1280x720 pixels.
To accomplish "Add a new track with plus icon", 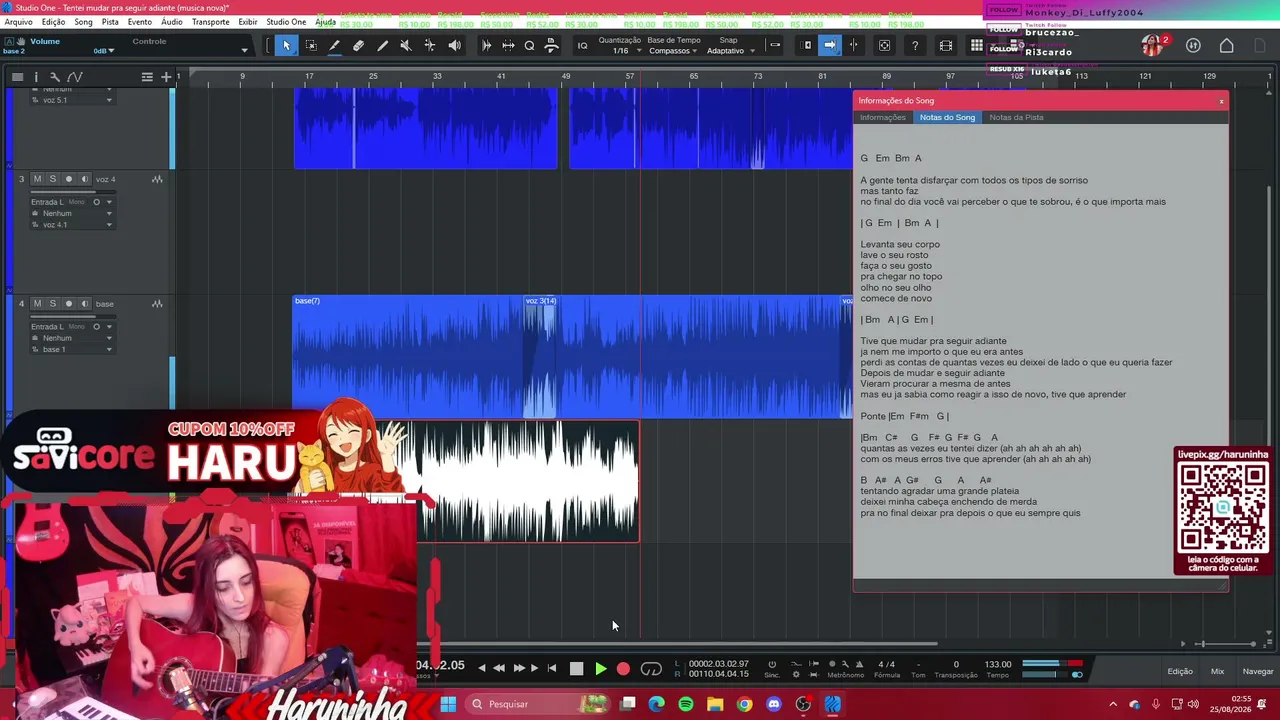I will tap(166, 77).
